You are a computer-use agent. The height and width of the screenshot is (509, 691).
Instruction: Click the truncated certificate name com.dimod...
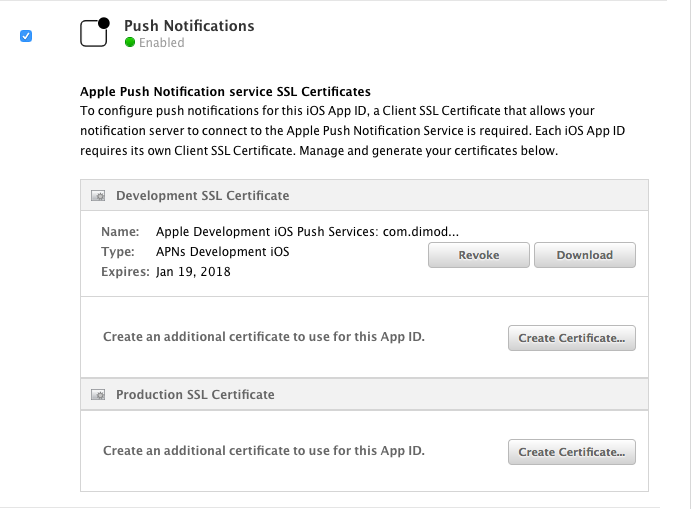pos(420,232)
